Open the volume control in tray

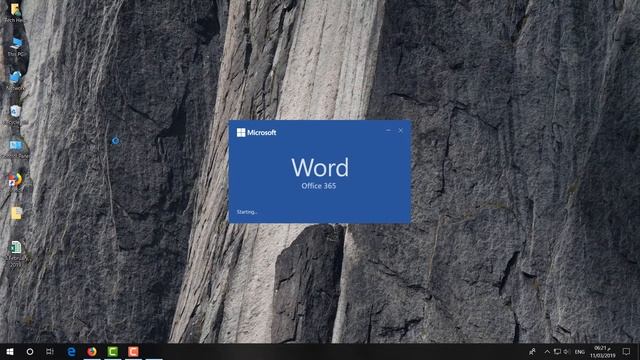point(566,351)
